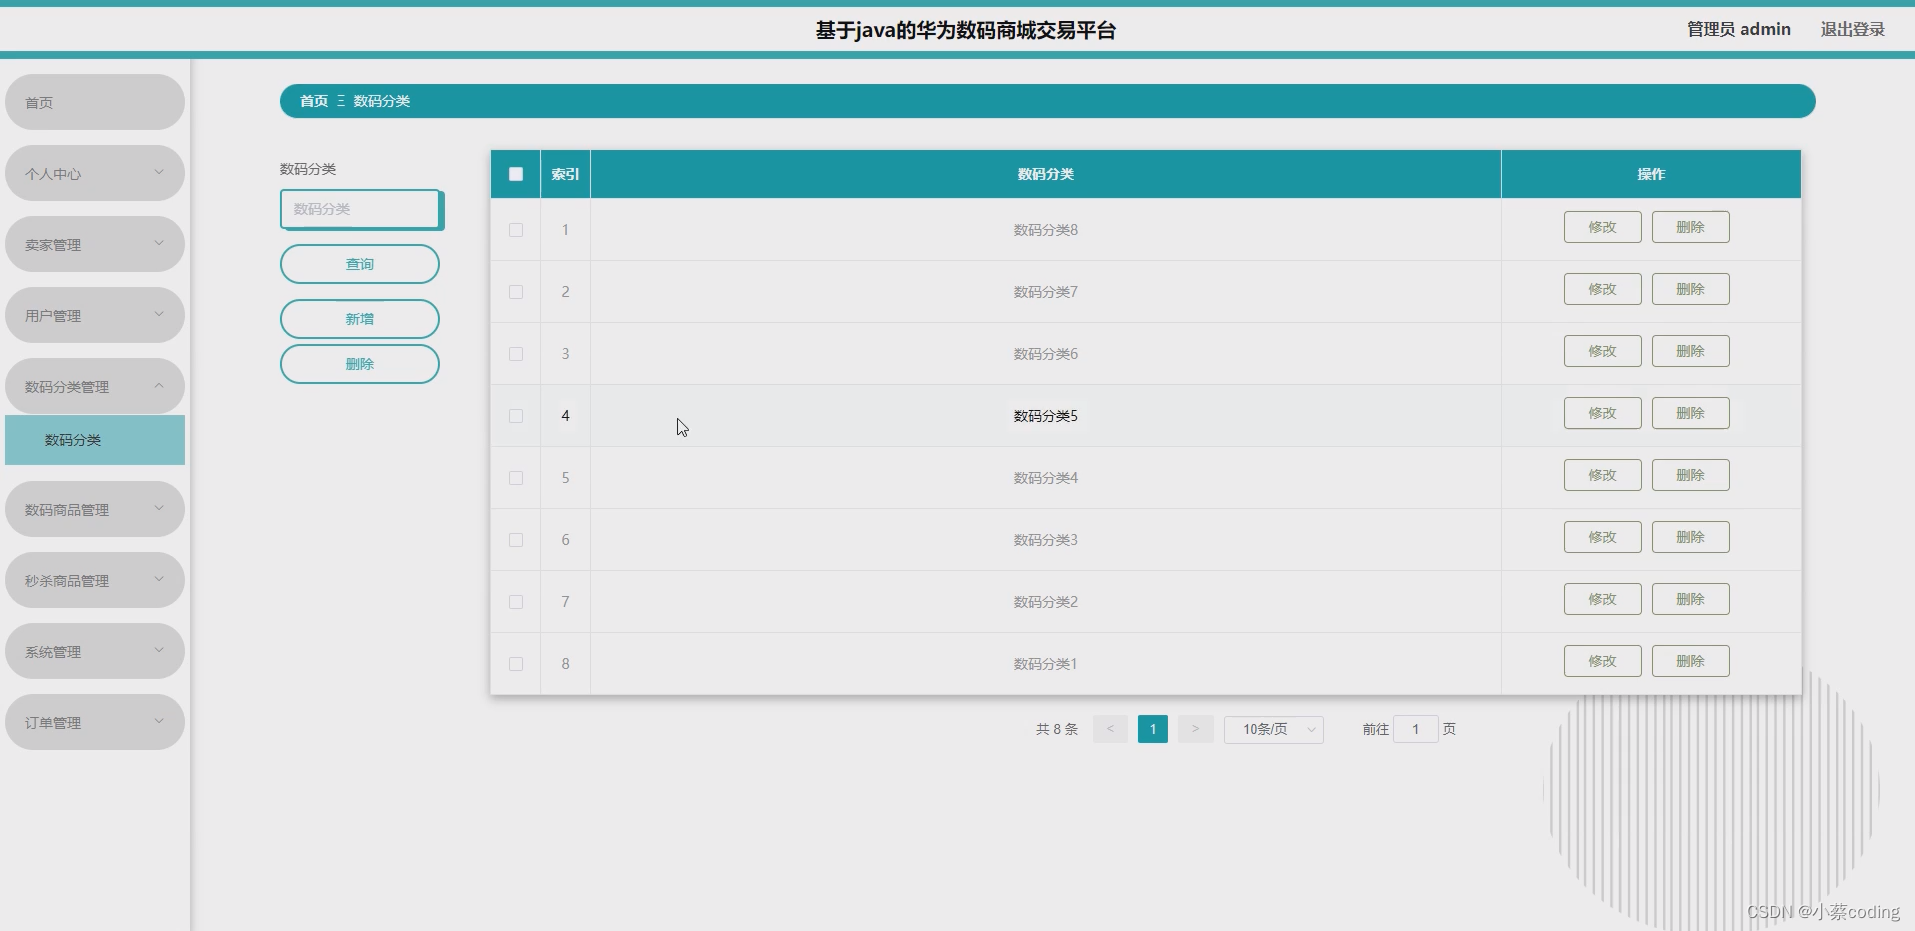This screenshot has height=931, width=1915.
Task: Click 删除 for 数码分类6
Action: pyautogui.click(x=1691, y=351)
